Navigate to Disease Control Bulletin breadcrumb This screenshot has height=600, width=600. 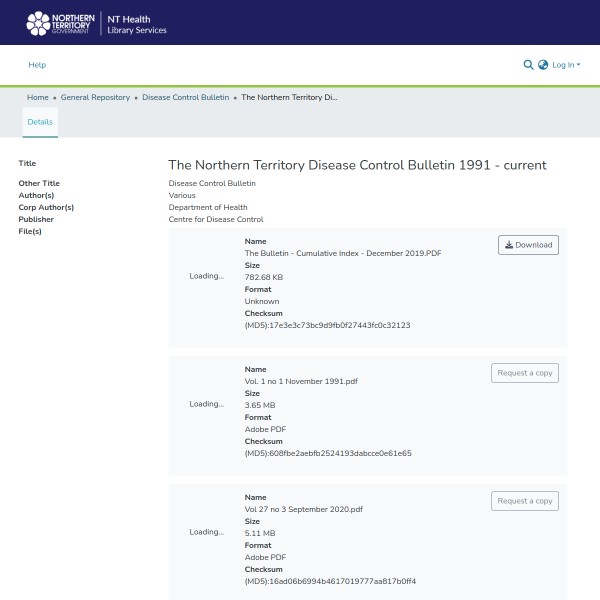click(186, 98)
